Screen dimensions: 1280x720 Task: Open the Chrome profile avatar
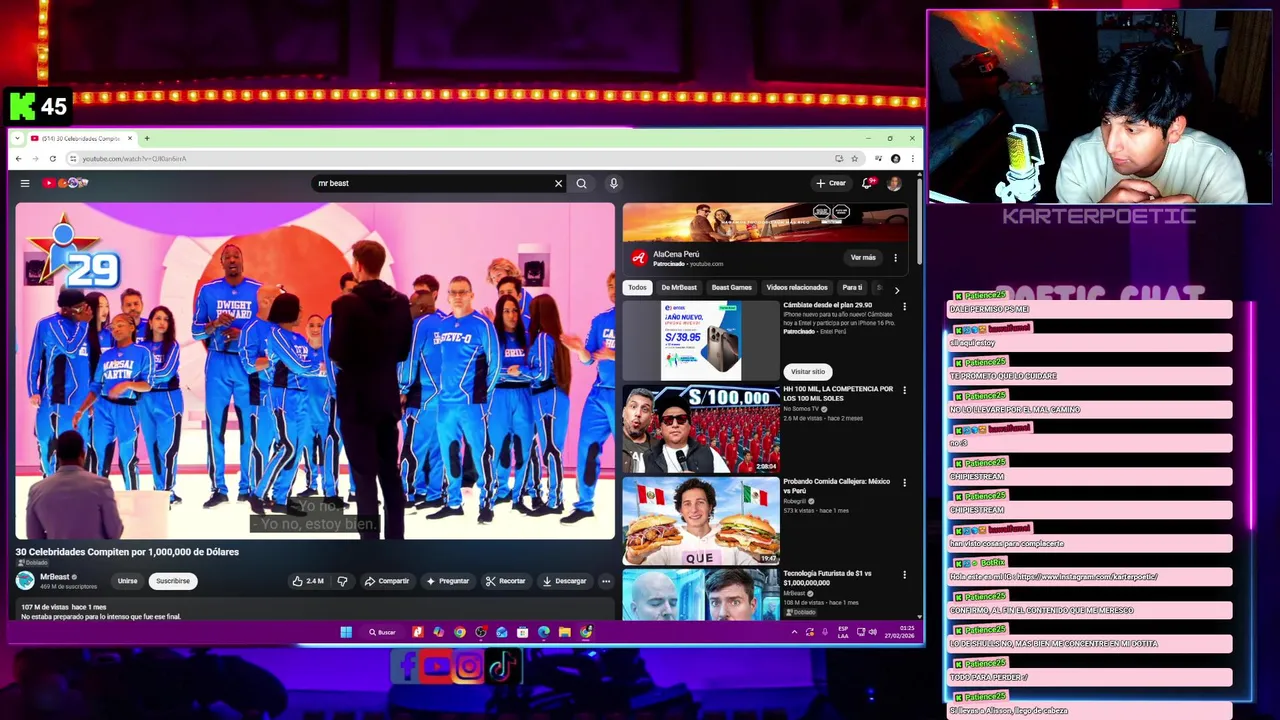[895, 158]
